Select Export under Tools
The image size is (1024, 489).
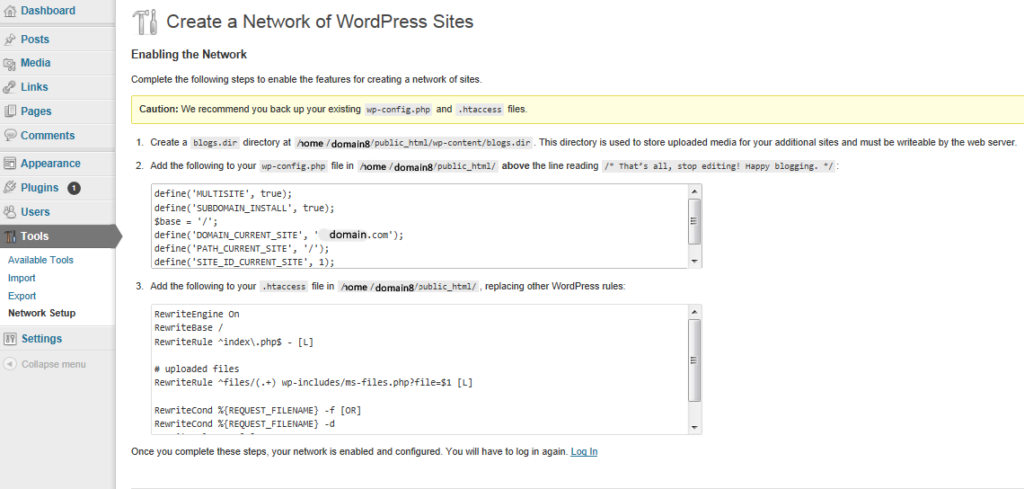22,296
